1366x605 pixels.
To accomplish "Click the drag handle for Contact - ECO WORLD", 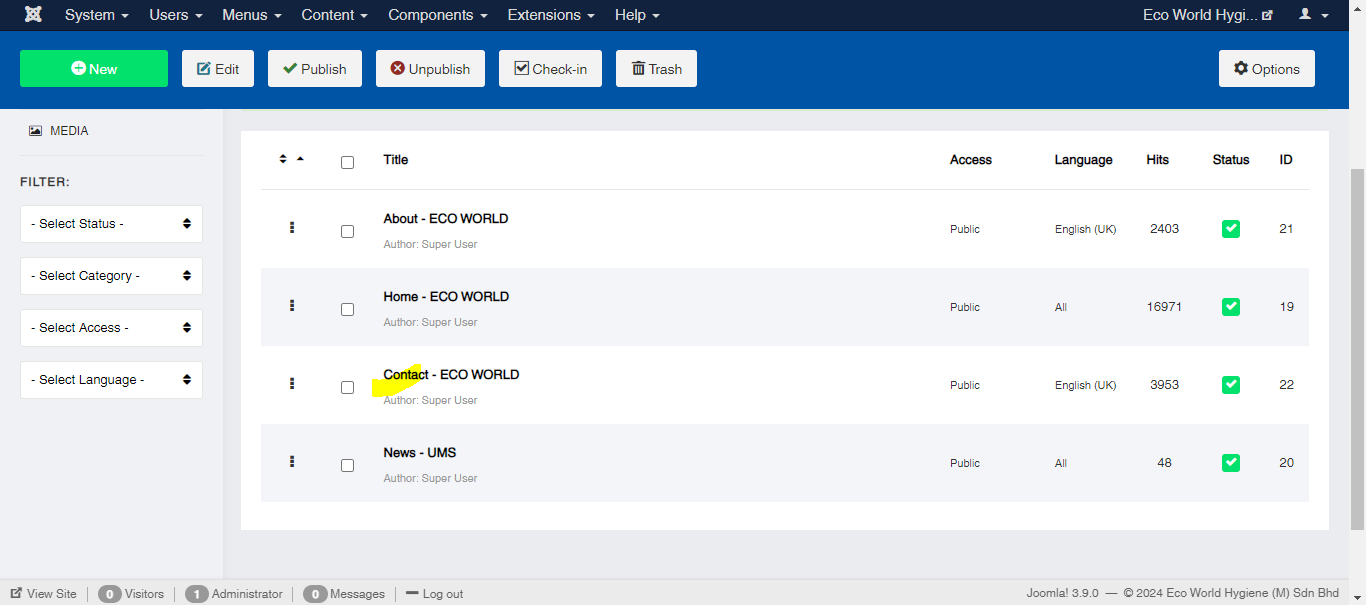I will (x=292, y=384).
